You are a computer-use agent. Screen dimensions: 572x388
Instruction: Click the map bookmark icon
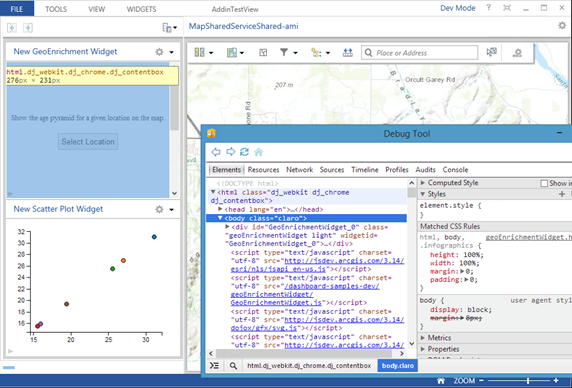(263, 53)
